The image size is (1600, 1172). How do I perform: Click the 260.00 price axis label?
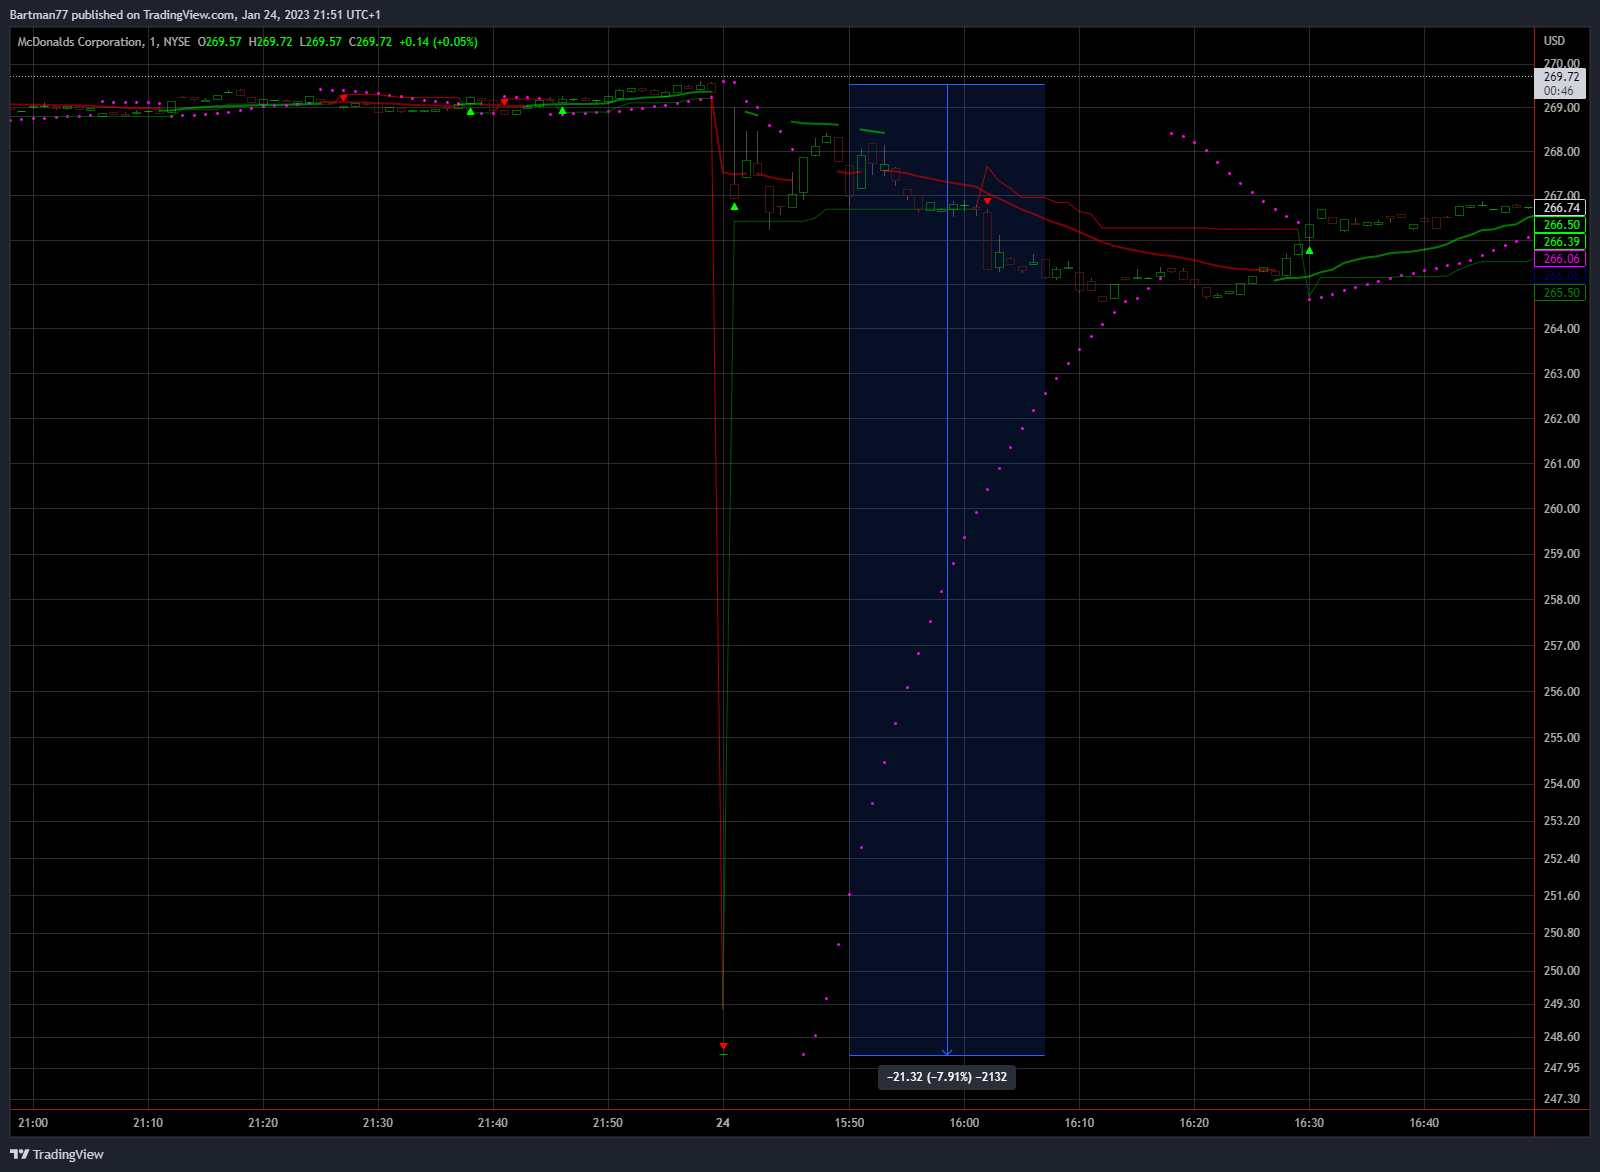click(x=1562, y=509)
